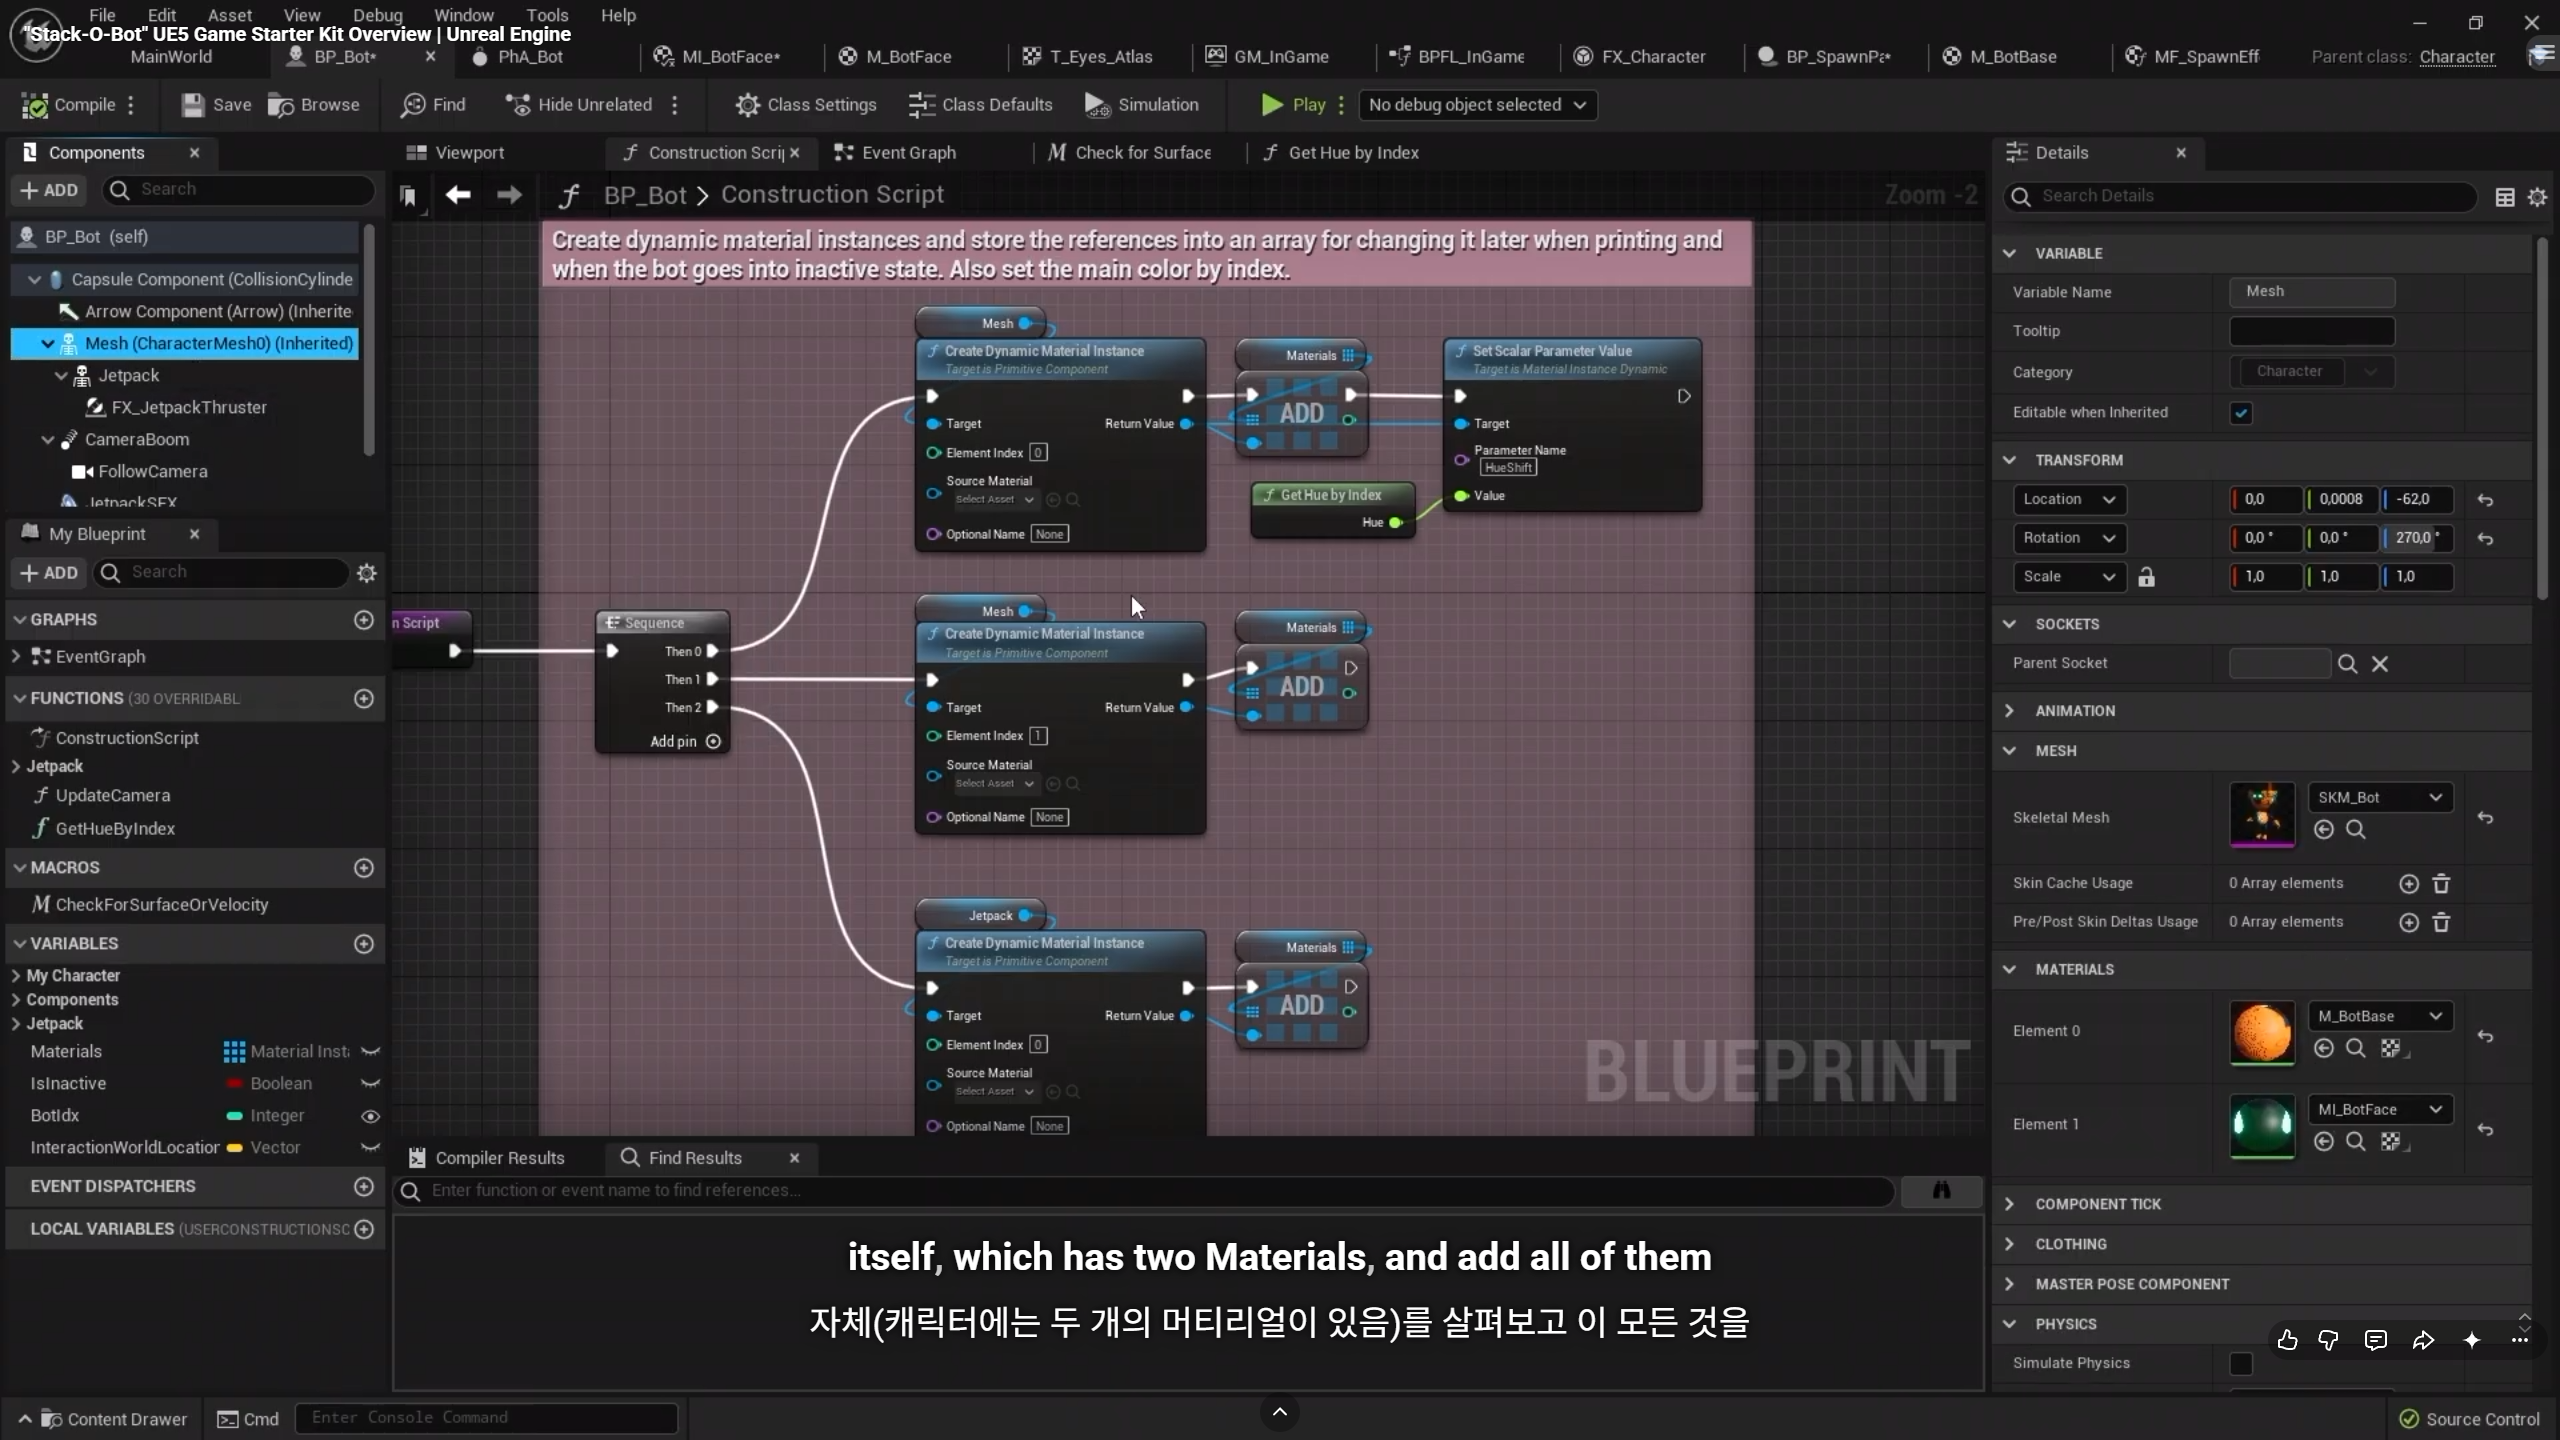The height and width of the screenshot is (1440, 2560).
Task: Clear the Parent Socket
Action: 2380,664
